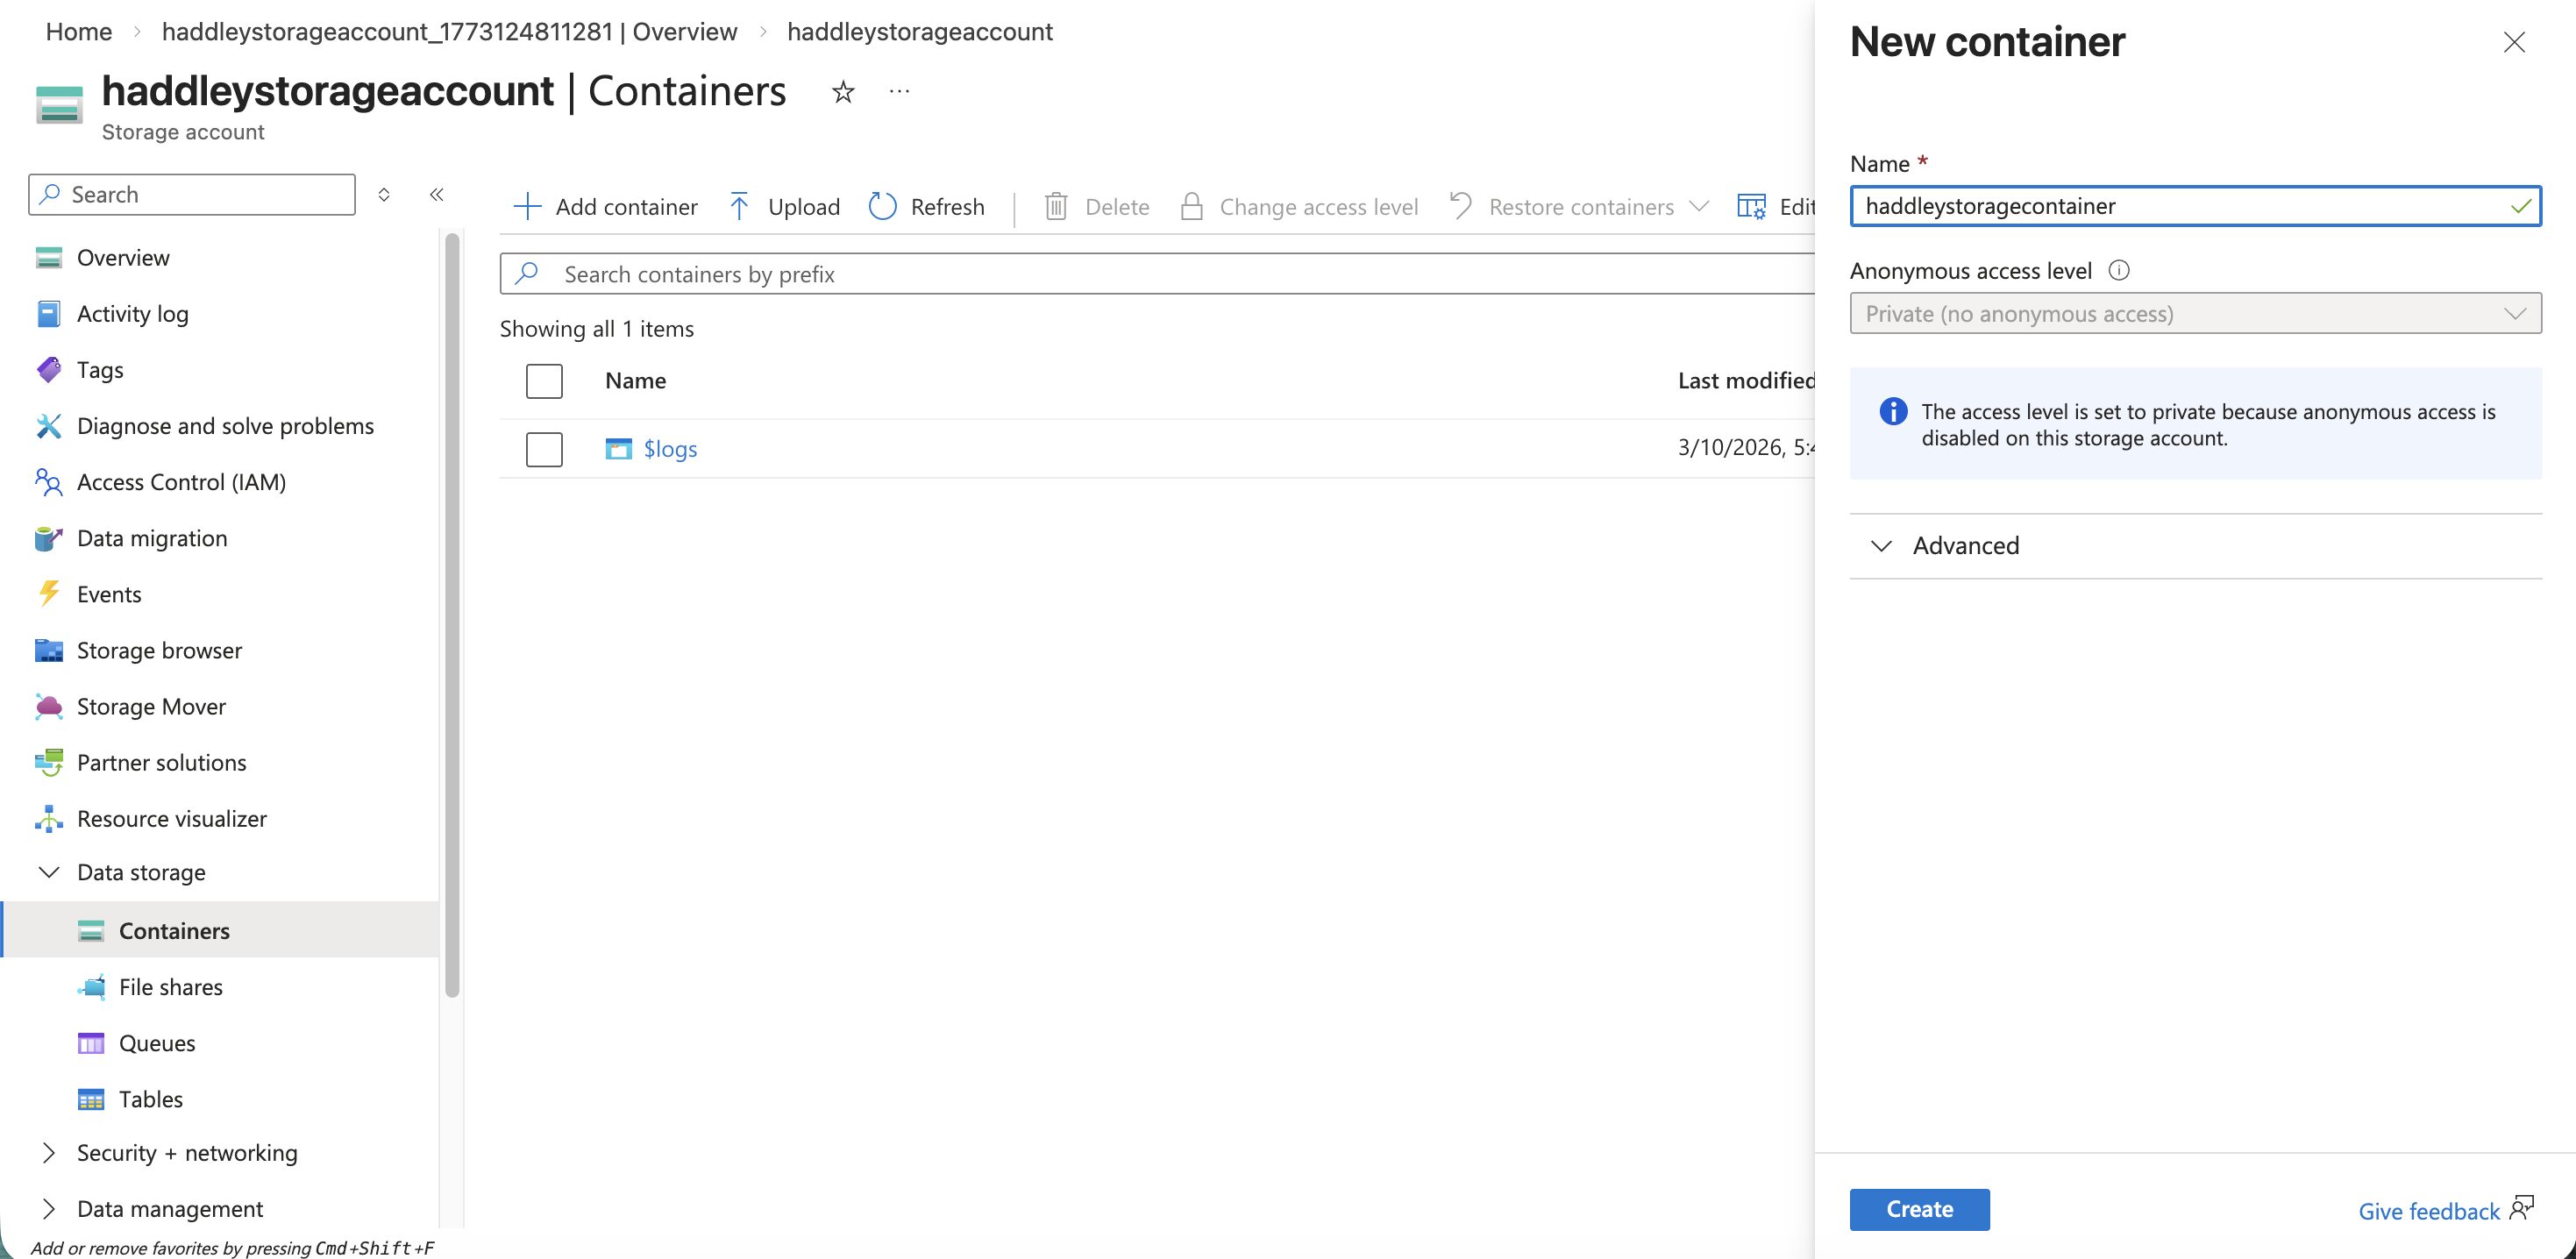Image resolution: width=2576 pixels, height=1259 pixels.
Task: Go to the Home breadcrumb link
Action: (x=78, y=31)
